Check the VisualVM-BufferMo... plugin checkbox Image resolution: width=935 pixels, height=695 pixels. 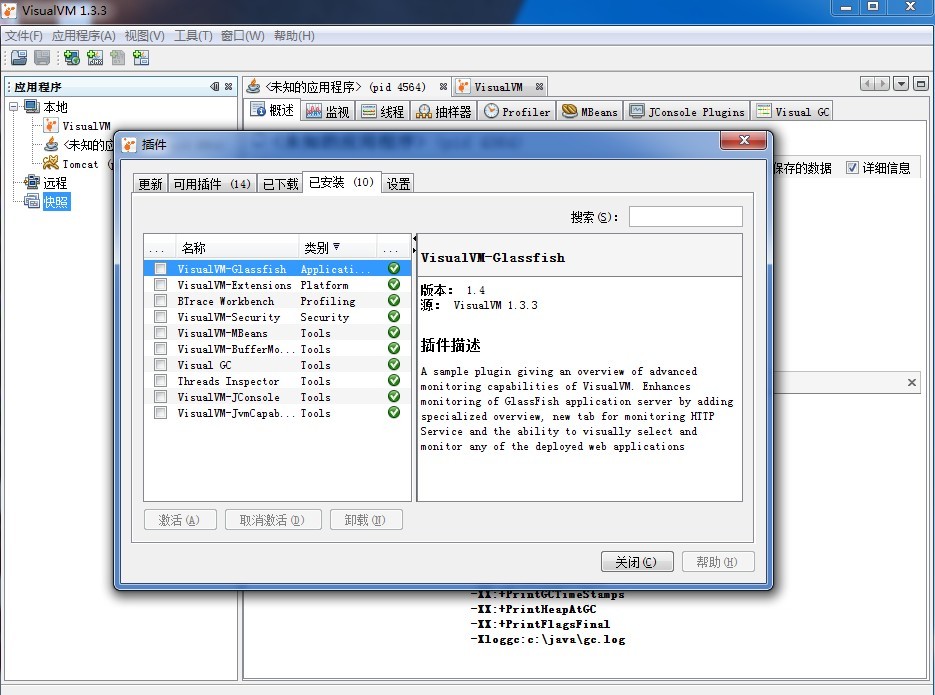tap(160, 349)
